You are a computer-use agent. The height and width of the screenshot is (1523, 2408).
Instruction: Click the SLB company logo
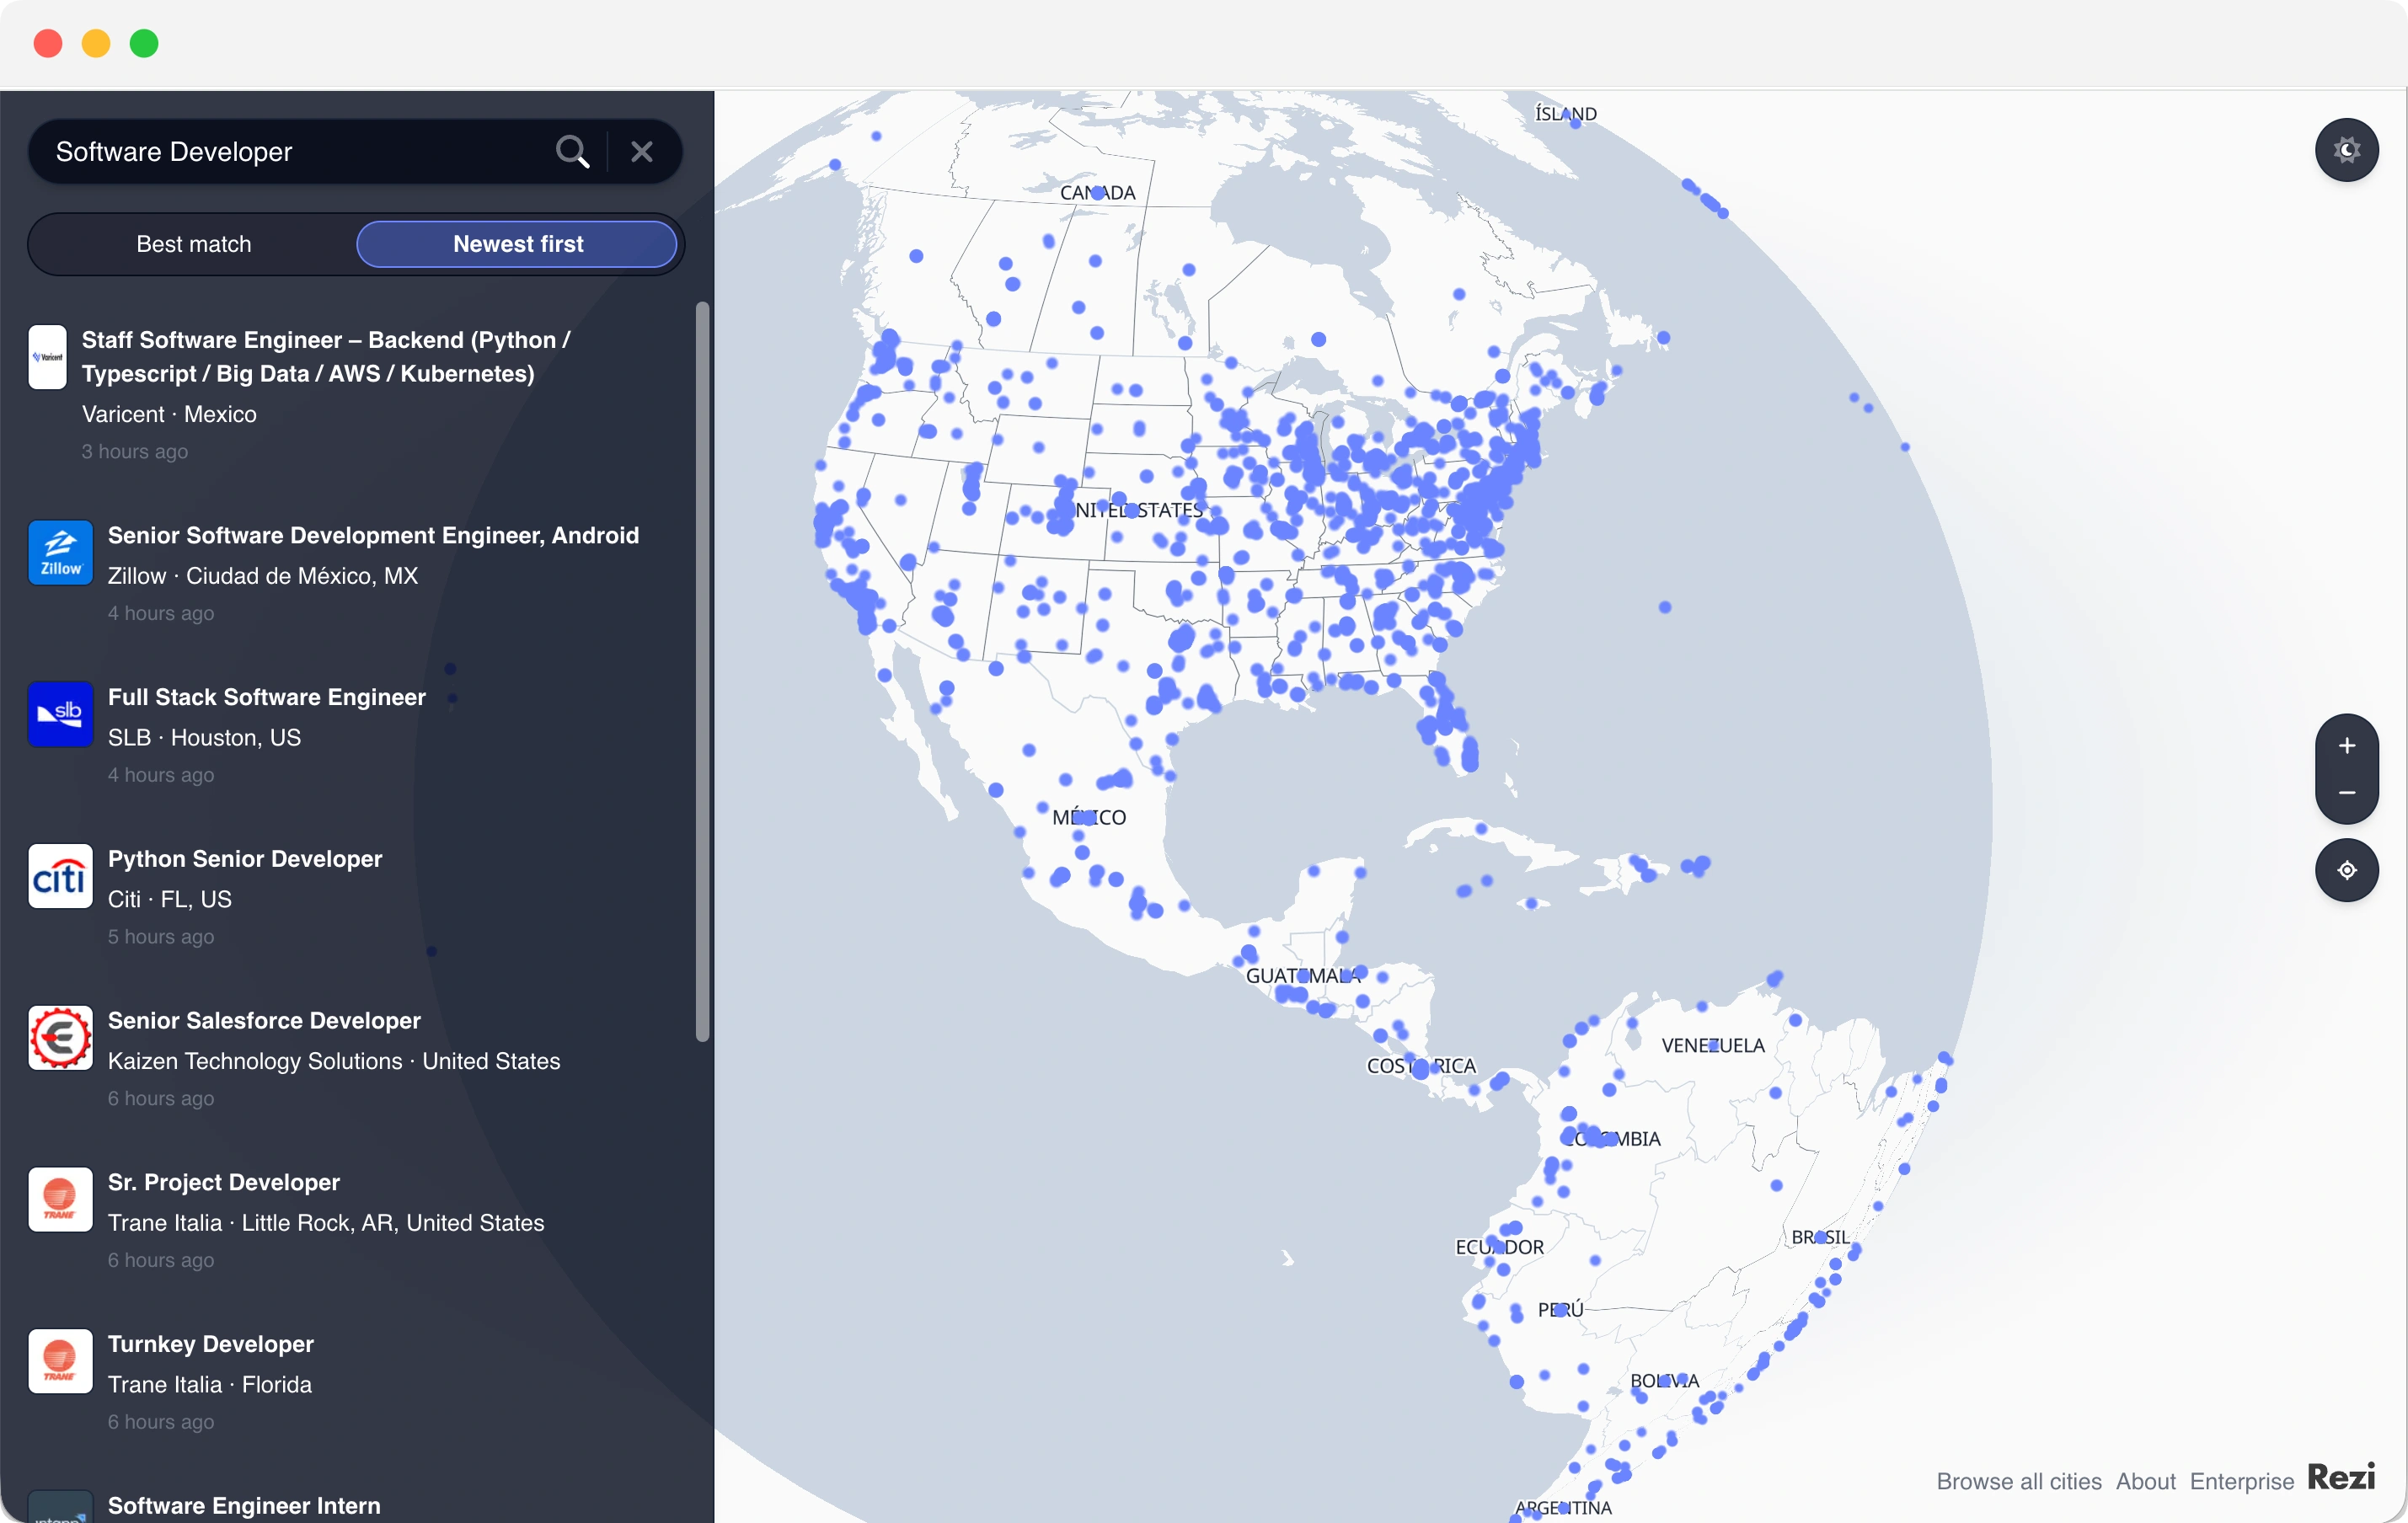click(x=60, y=714)
